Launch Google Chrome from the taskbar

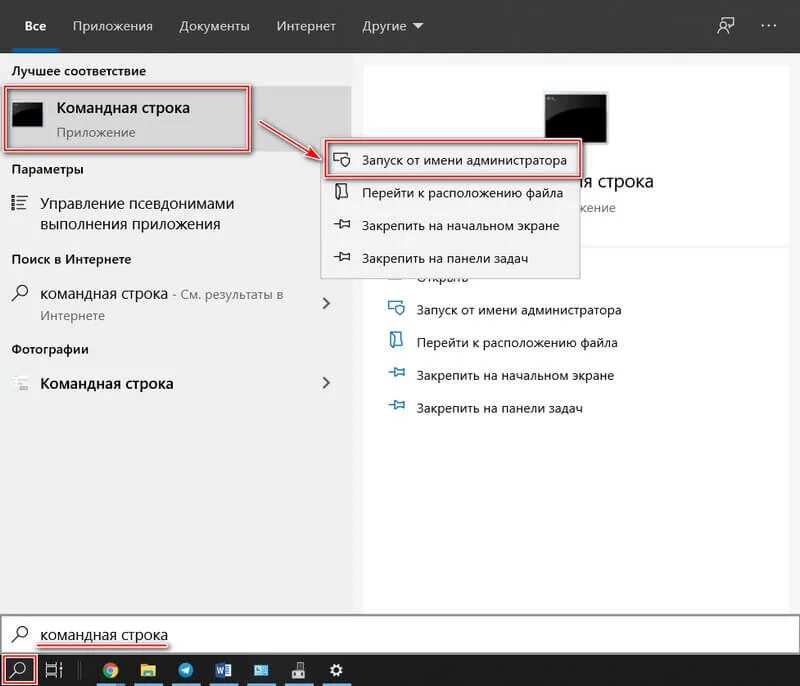click(110, 670)
